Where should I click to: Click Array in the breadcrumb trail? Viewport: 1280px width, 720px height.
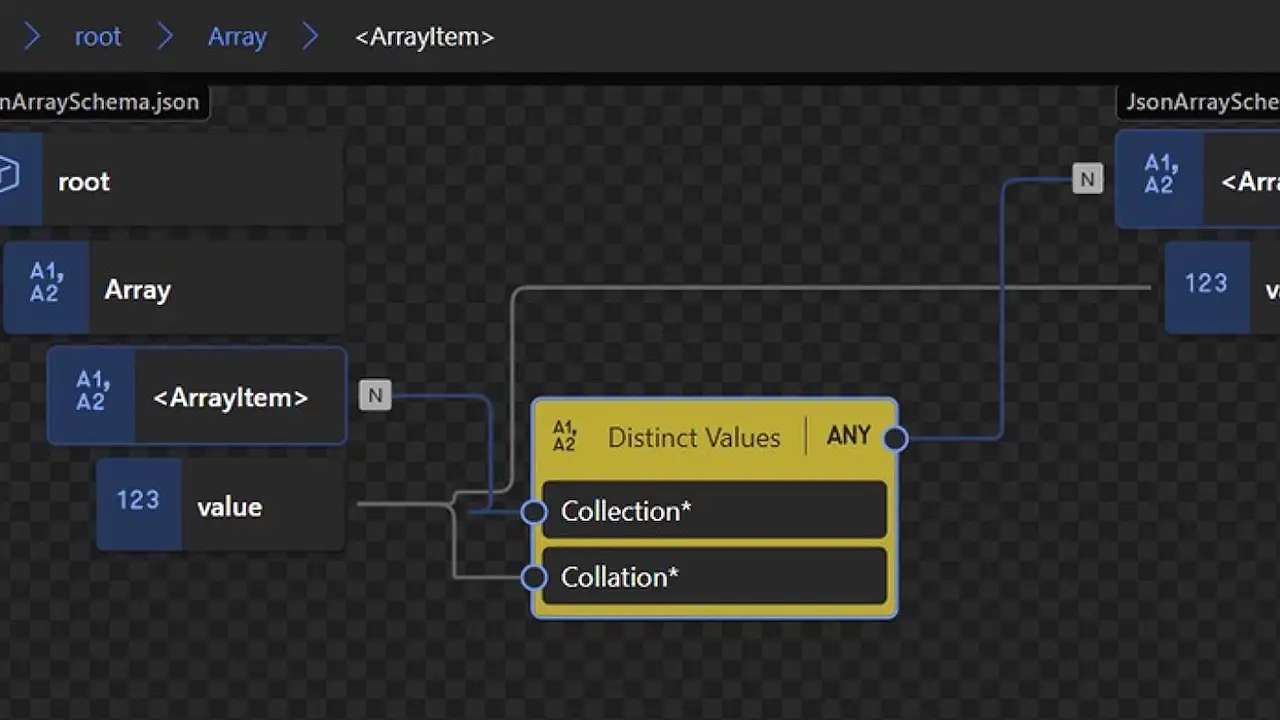click(x=237, y=36)
